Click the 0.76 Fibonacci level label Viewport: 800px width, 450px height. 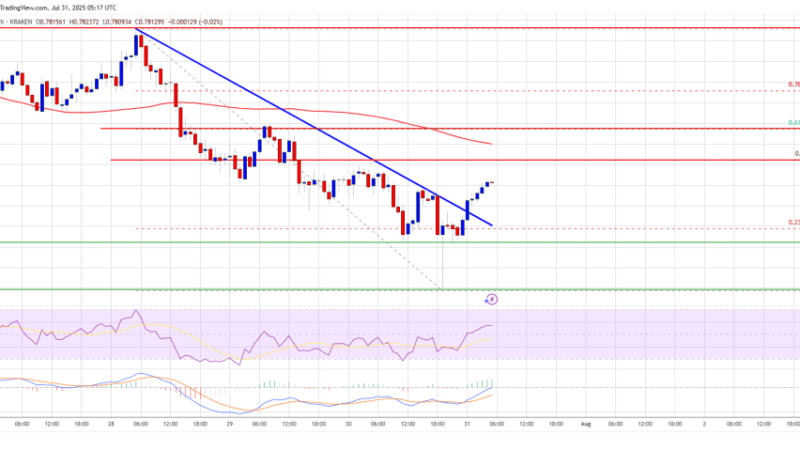pyautogui.click(x=794, y=85)
